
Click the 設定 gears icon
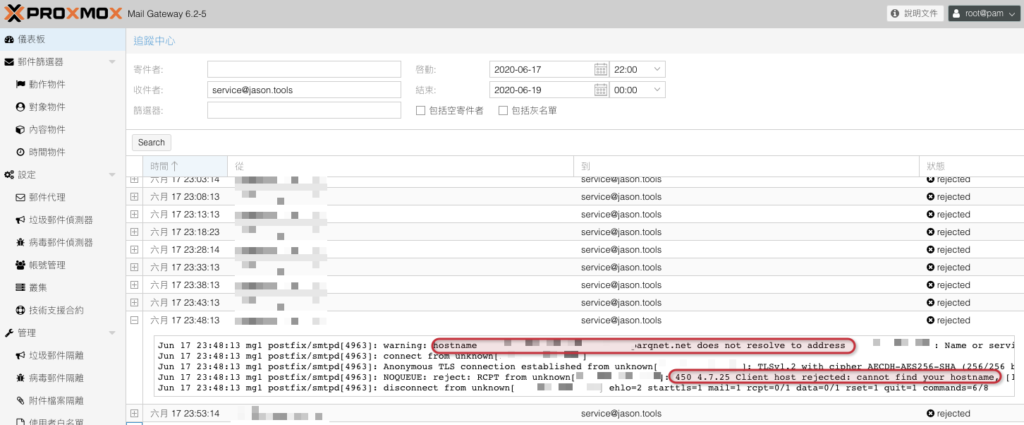[9, 175]
